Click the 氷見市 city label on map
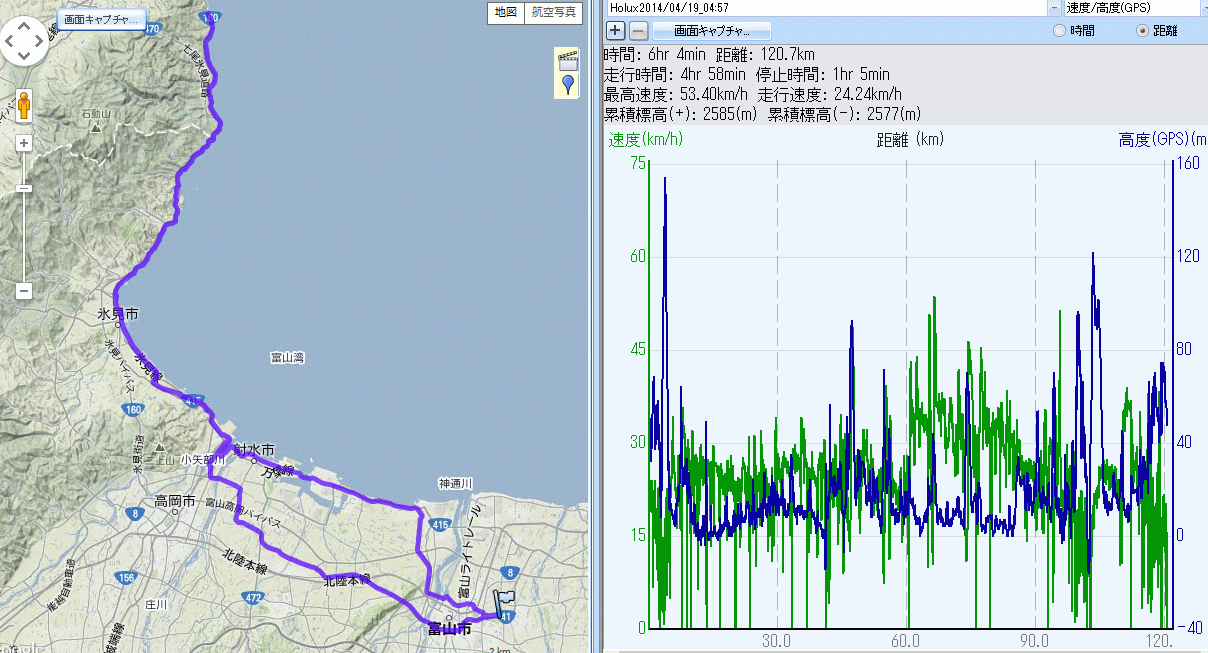This screenshot has height=653, width=1208. pos(117,315)
